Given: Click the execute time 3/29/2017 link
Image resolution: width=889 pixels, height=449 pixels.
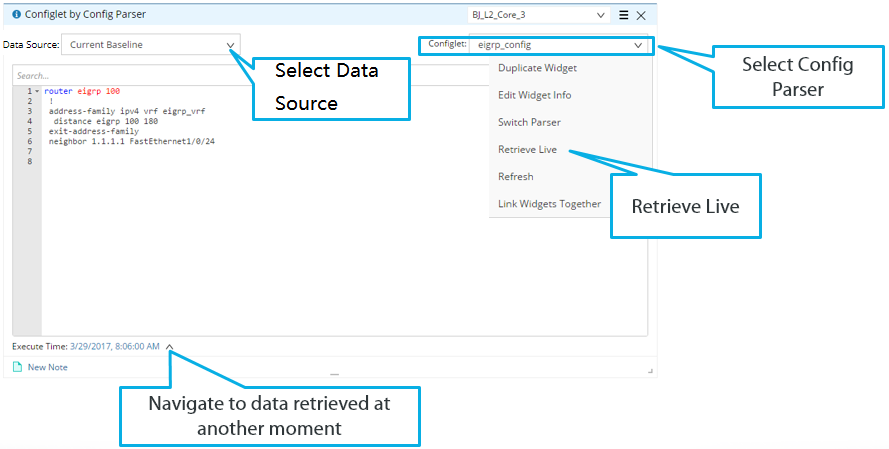Looking at the screenshot, I should pos(114,346).
